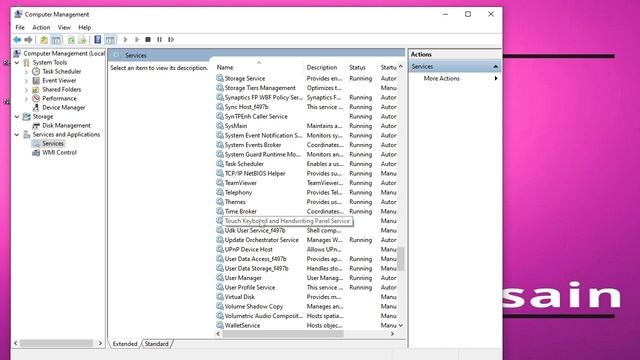Click the Disk Management icon in tree
Viewport: 640px width, 360px height.
pos(36,125)
